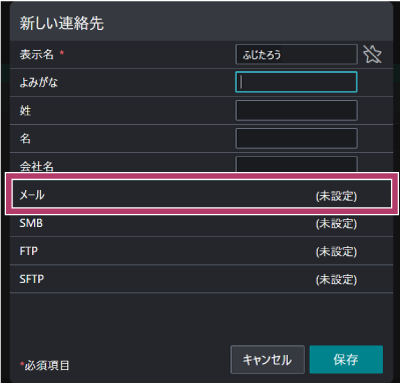
Task: Click the 新しい連絡先 dialog title
Action: pos(62,23)
